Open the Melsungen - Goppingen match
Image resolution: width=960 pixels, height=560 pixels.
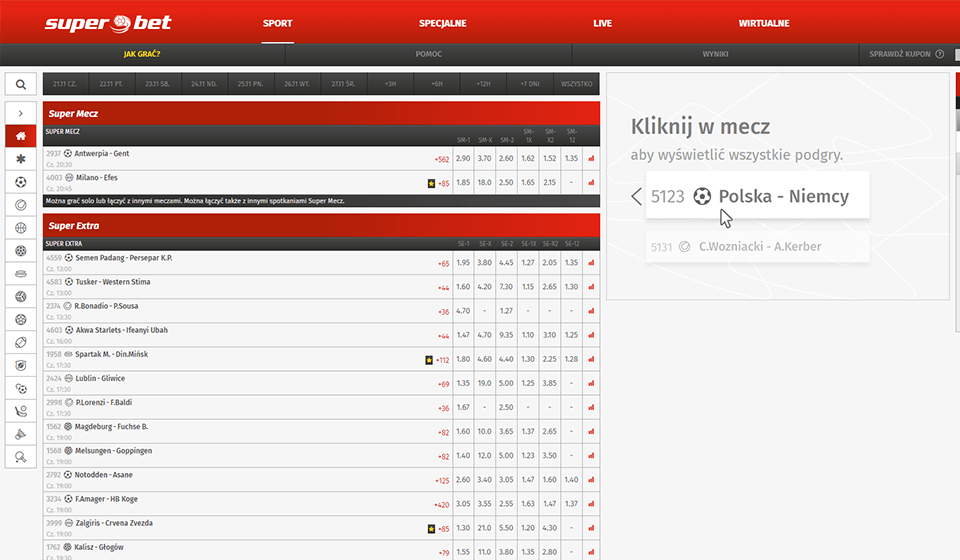(113, 450)
